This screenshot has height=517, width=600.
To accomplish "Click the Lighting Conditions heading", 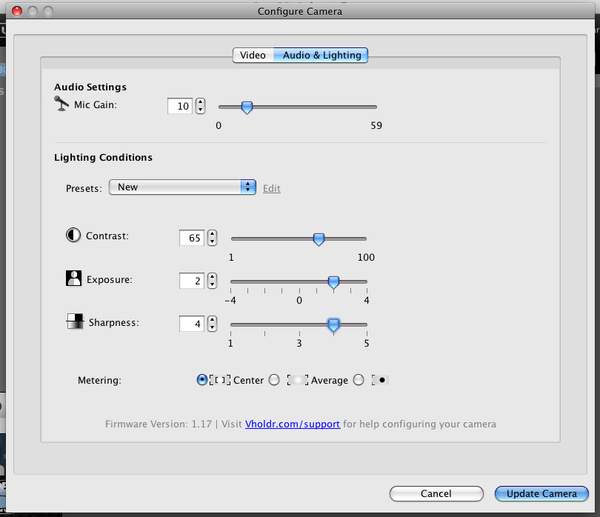I will (103, 157).
